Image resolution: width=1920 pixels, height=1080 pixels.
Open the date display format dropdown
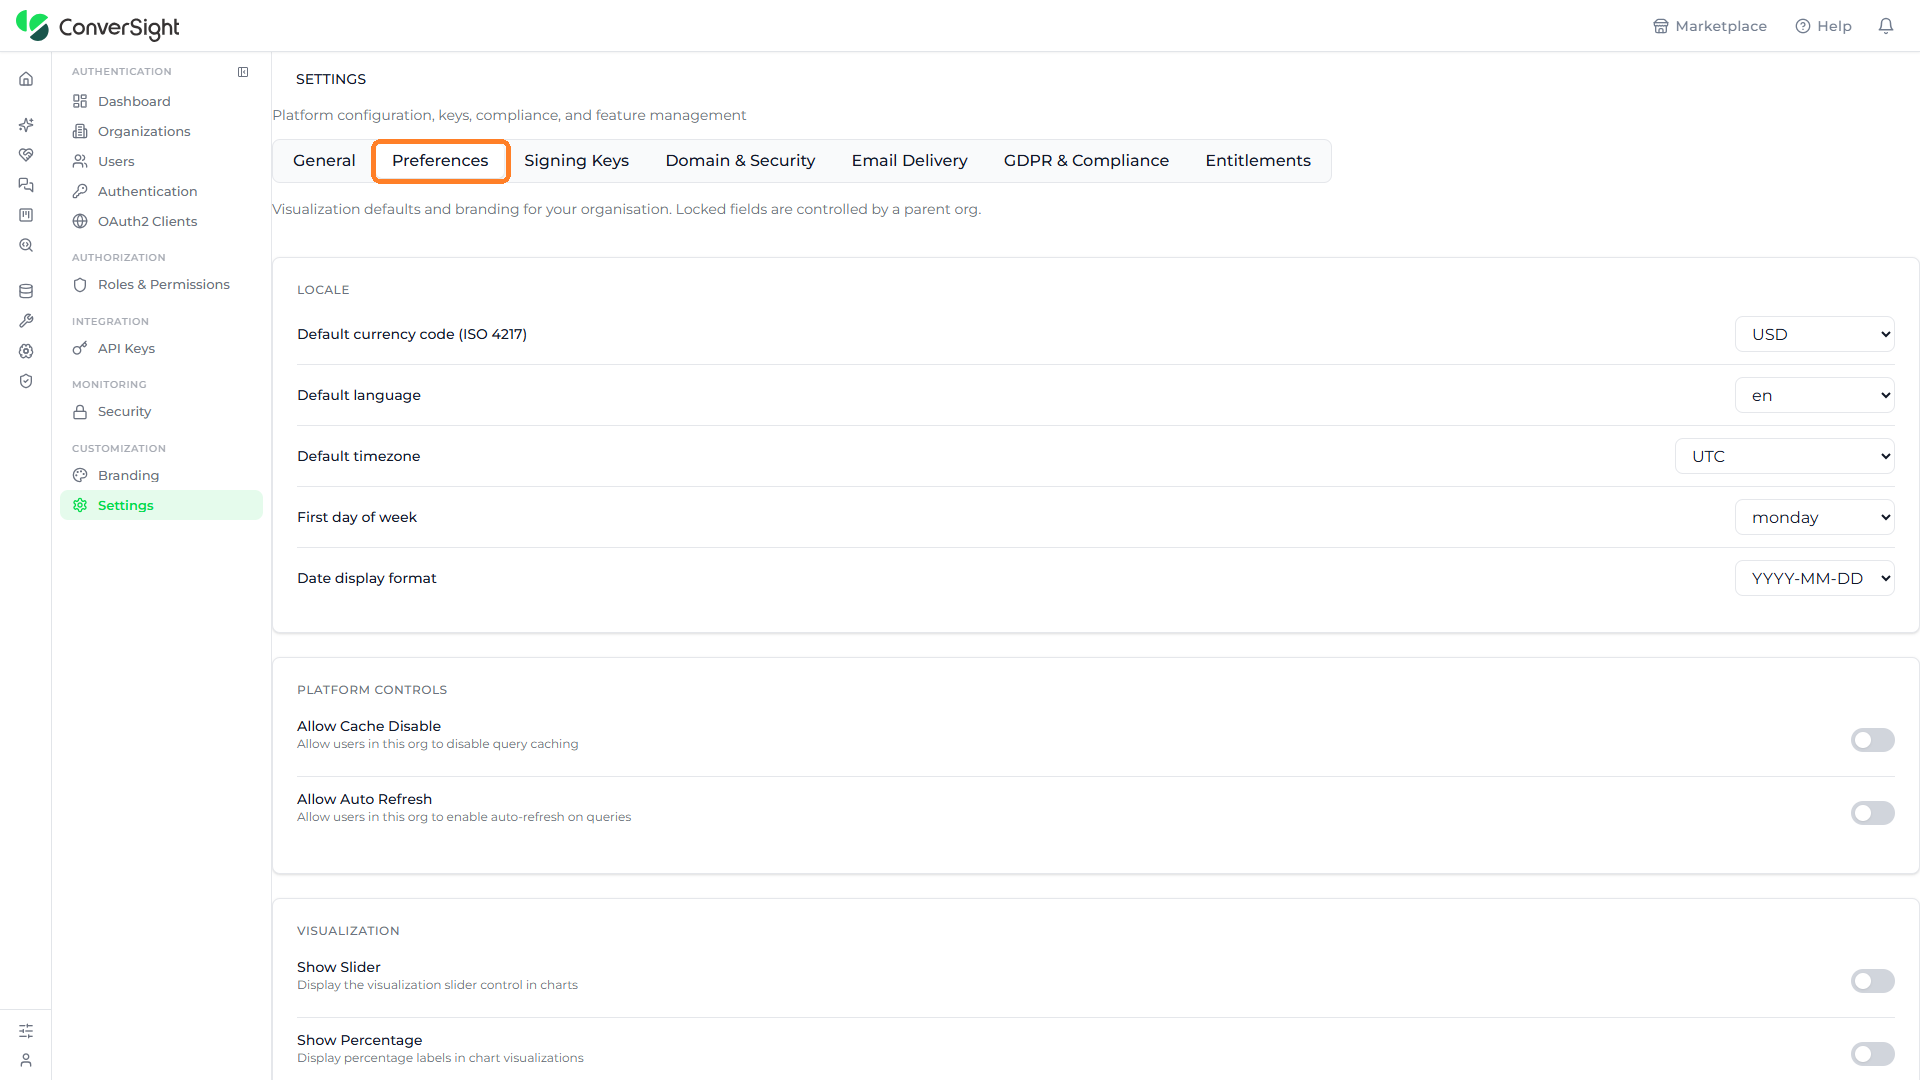tap(1814, 579)
